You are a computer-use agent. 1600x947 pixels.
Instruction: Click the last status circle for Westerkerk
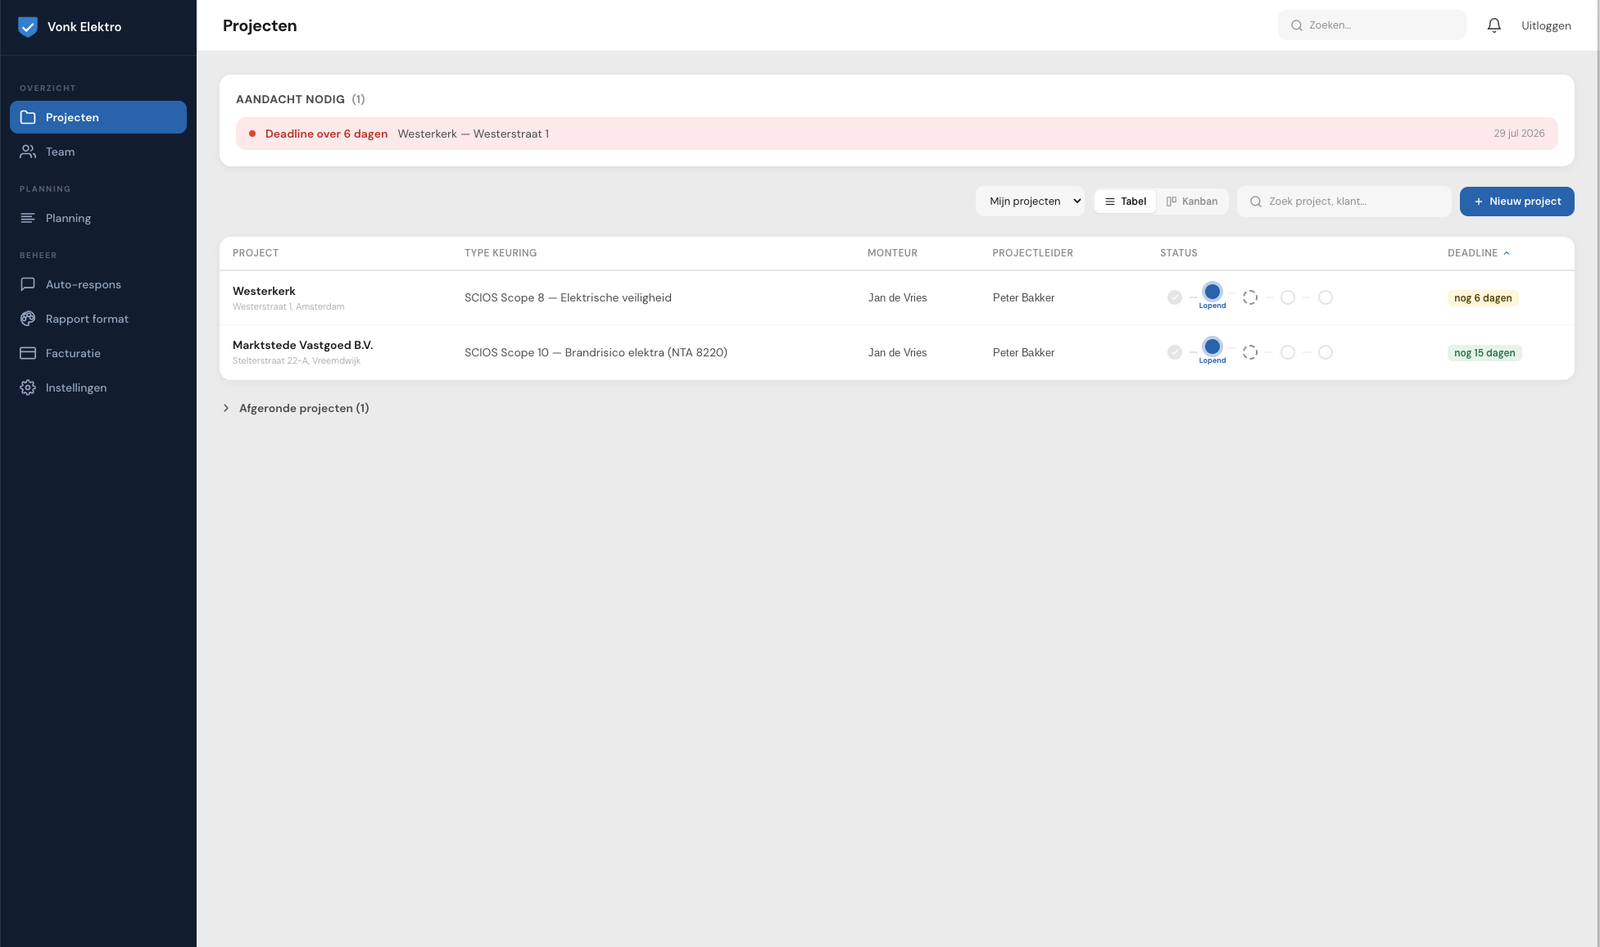(x=1325, y=297)
